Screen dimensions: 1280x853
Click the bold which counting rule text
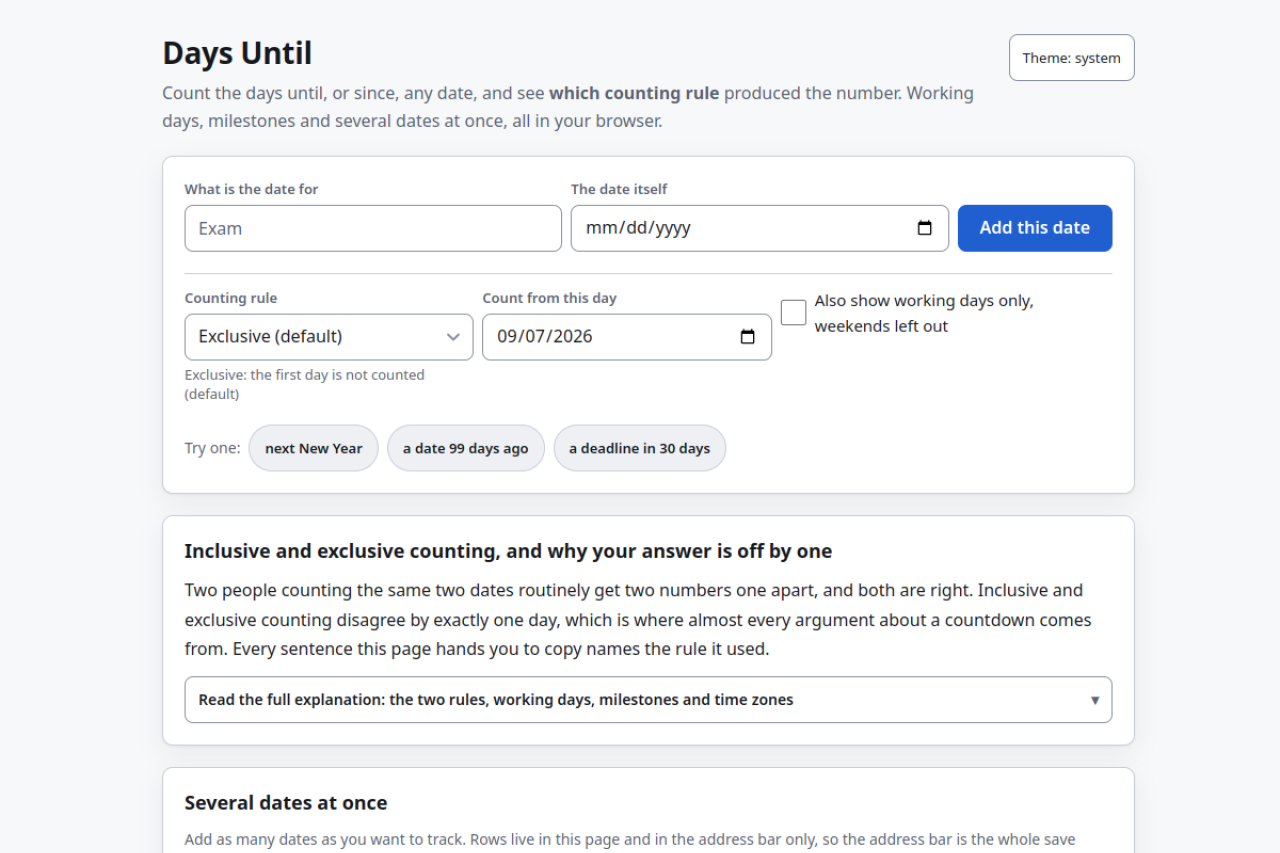click(x=634, y=93)
